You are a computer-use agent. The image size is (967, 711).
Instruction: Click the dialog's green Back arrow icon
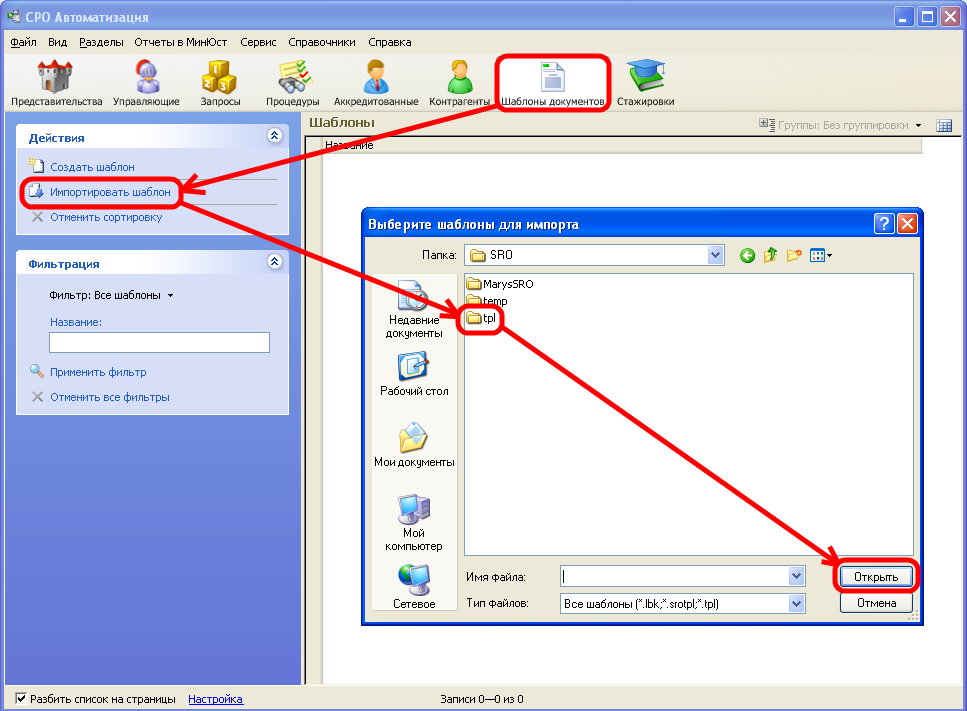[x=747, y=255]
